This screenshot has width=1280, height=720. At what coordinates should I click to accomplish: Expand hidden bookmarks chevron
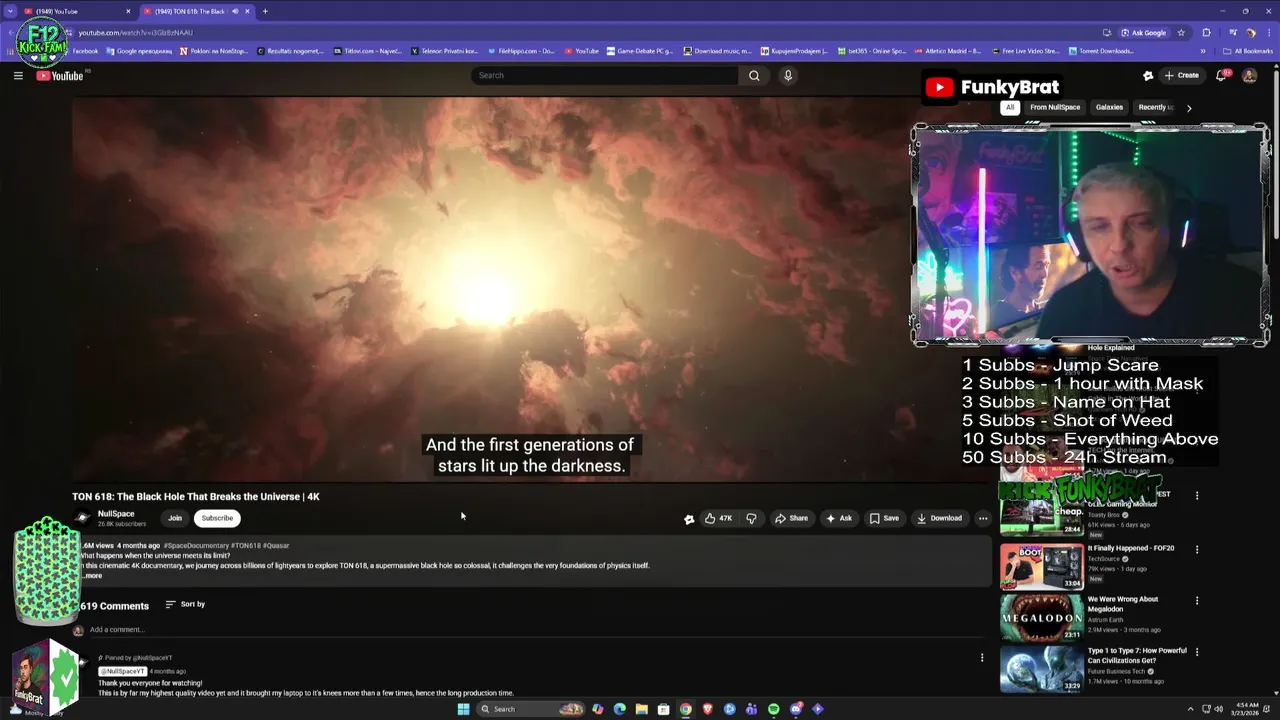pos(1203,51)
